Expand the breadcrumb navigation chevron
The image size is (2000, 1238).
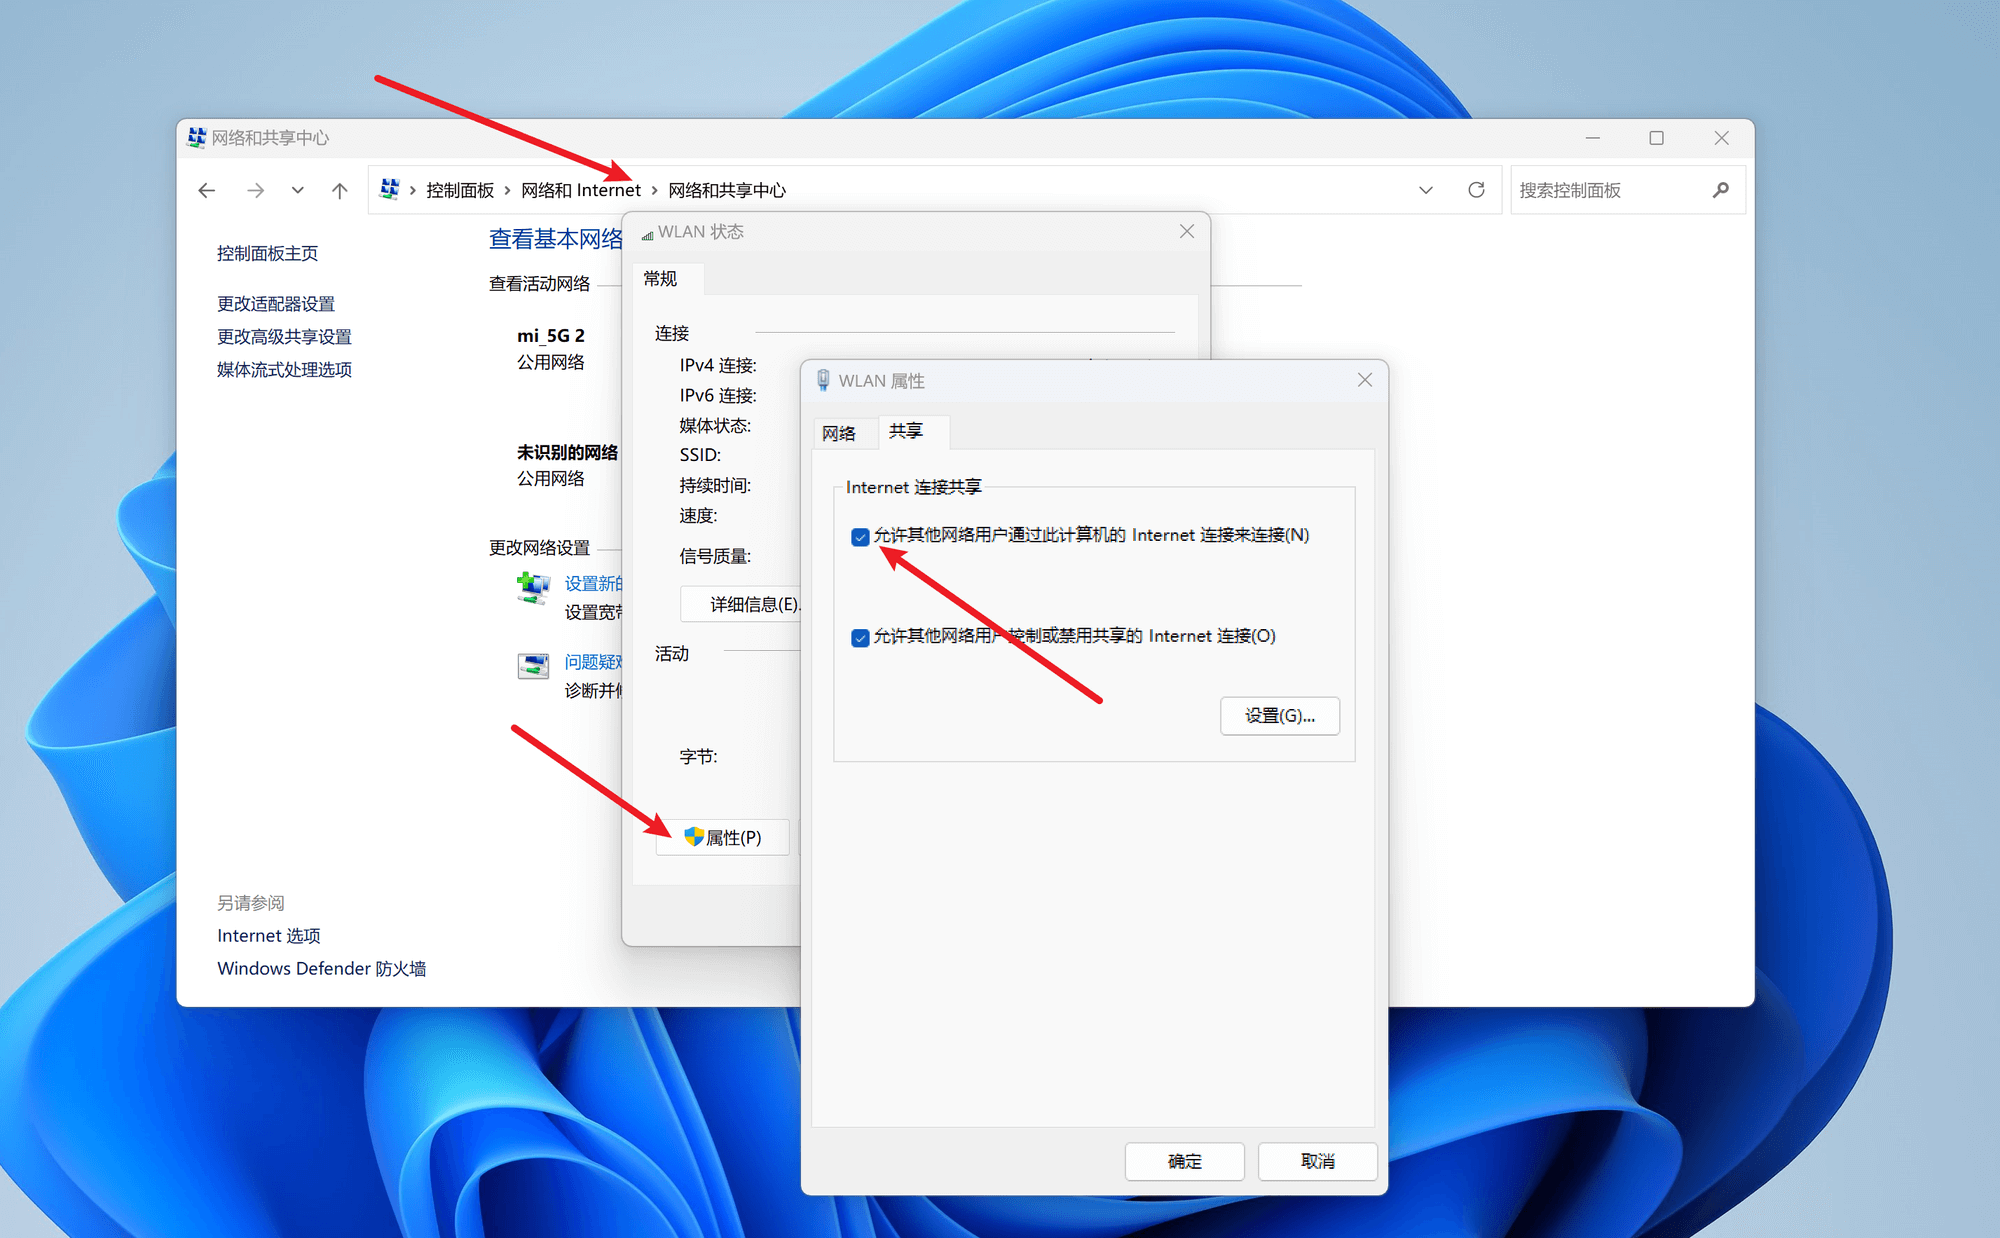297,189
